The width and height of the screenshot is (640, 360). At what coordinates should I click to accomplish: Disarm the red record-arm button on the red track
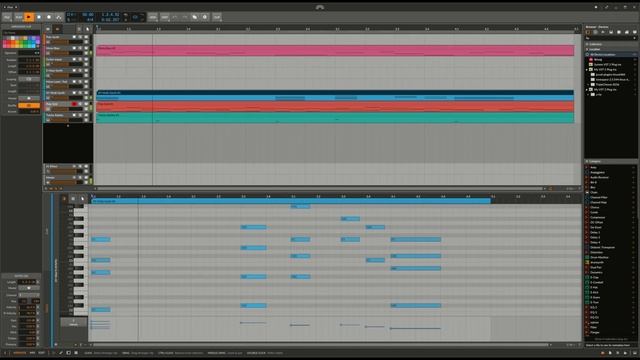tap(74, 104)
